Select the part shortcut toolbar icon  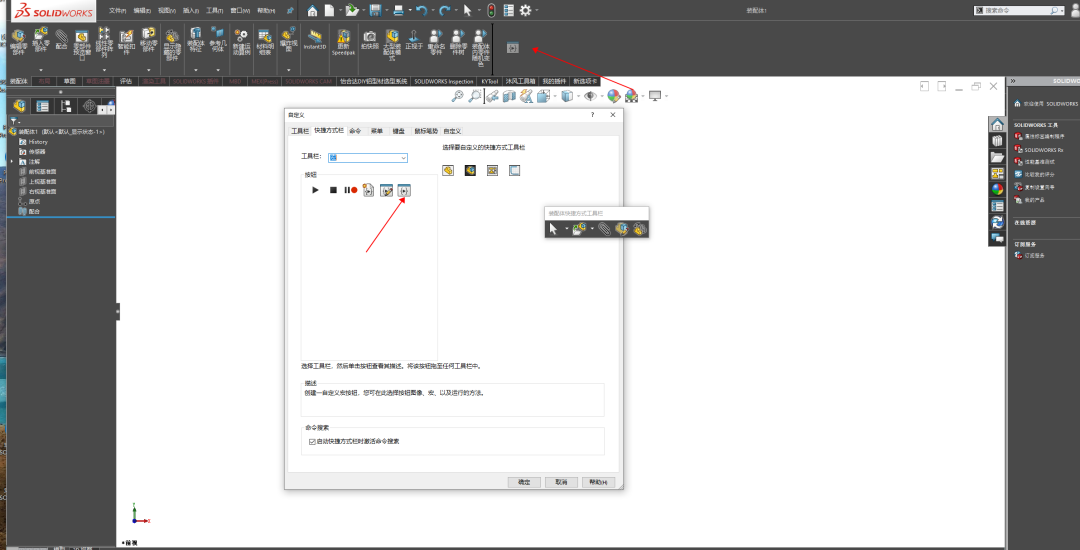(448, 170)
